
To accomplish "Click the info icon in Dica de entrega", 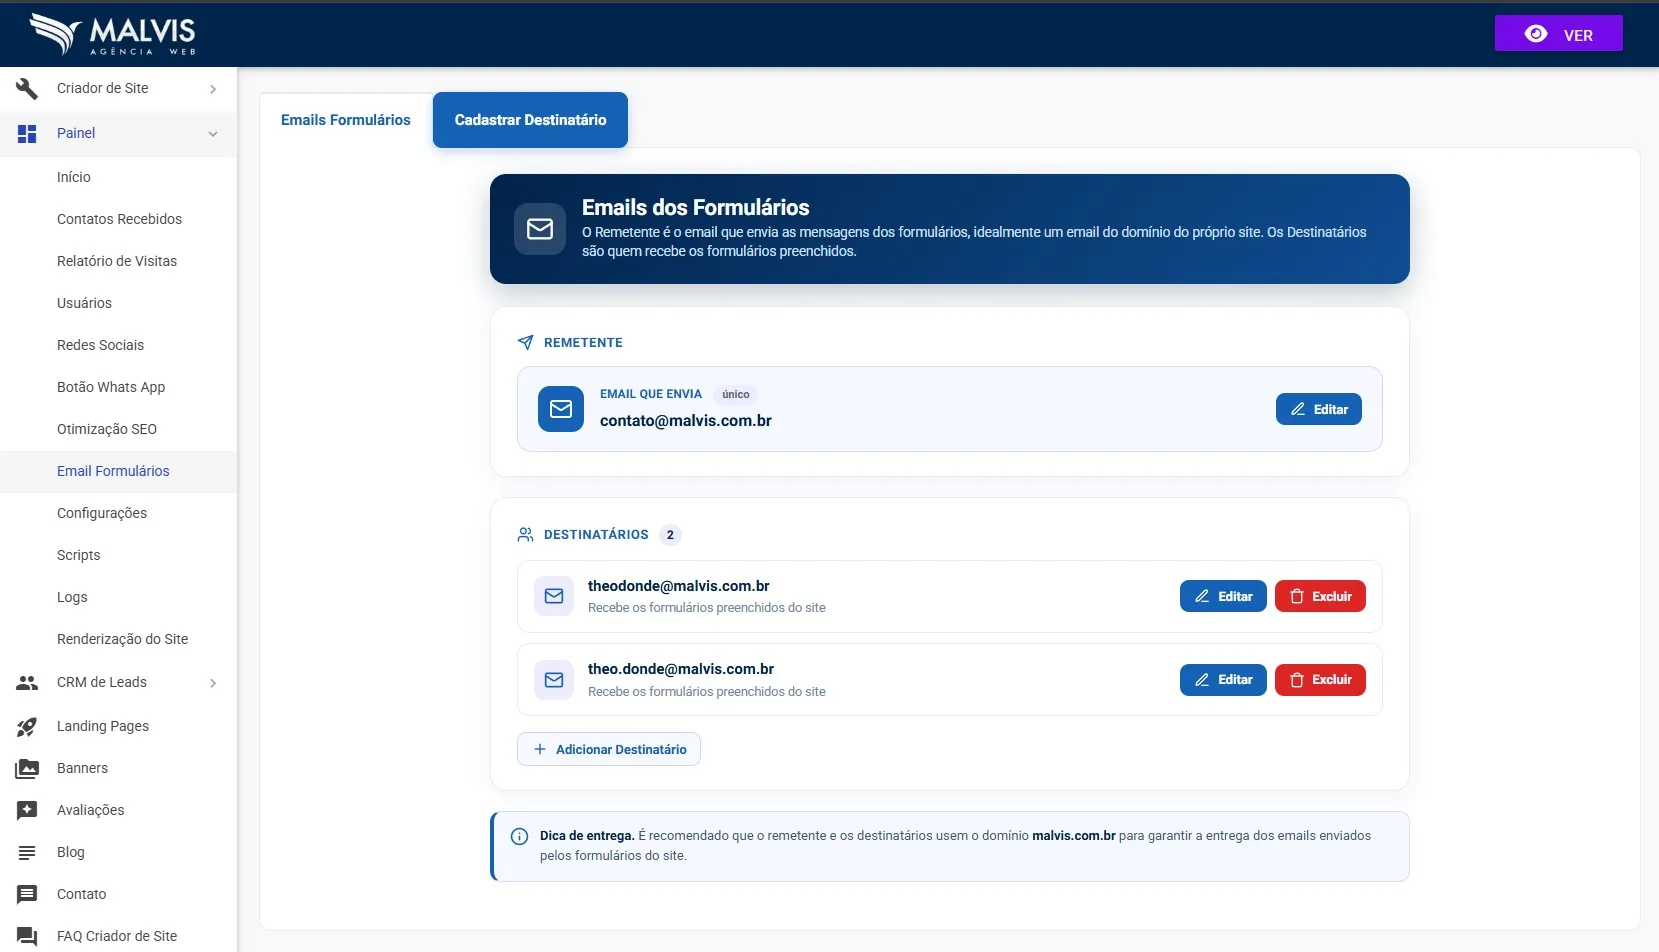I will click(x=519, y=837).
